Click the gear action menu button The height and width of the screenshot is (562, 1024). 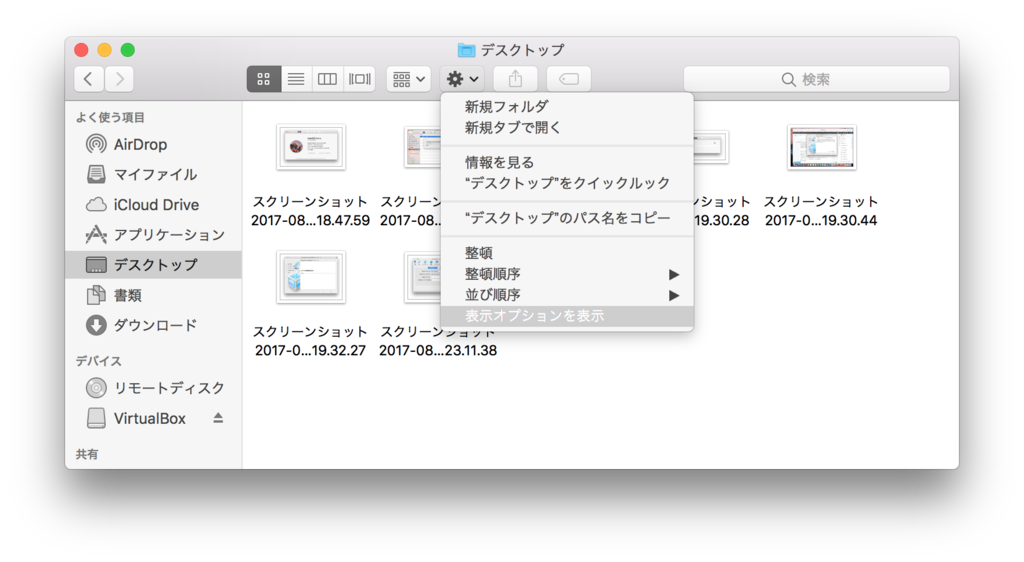[462, 79]
